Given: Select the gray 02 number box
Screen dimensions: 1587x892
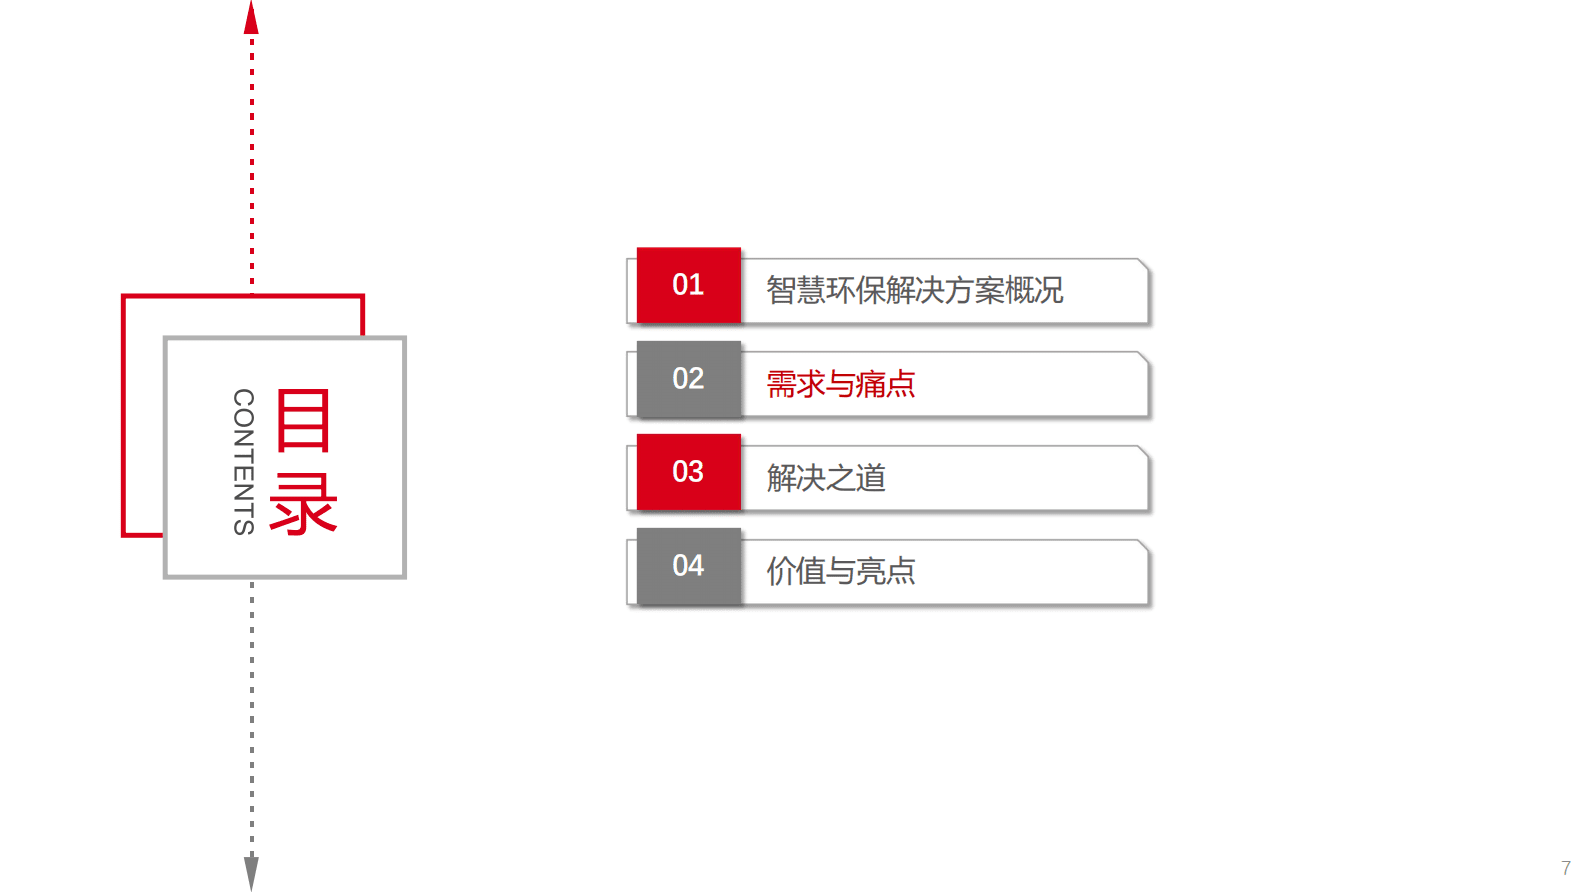Looking at the screenshot, I should tap(688, 379).
